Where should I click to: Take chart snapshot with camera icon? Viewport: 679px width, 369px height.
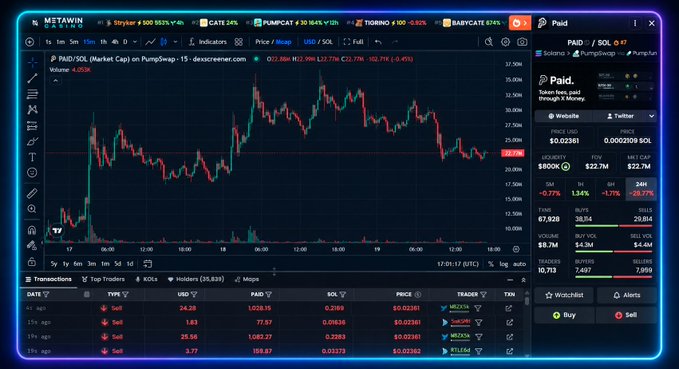tap(522, 42)
